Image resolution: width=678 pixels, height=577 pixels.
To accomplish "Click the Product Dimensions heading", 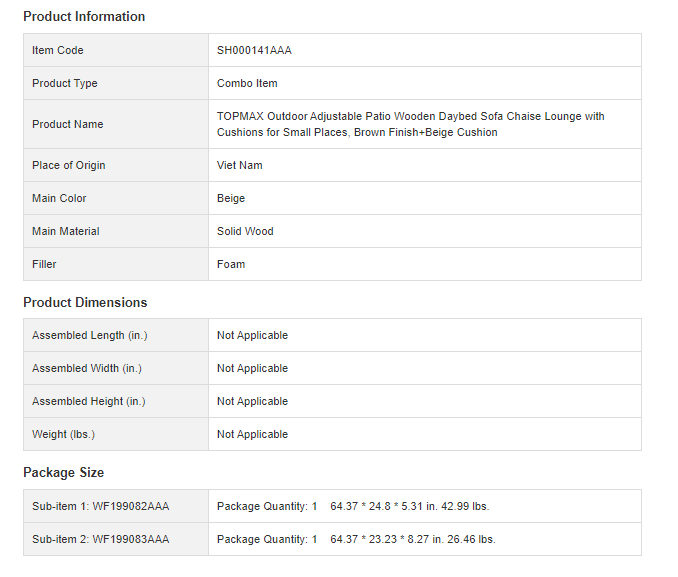I will click(x=85, y=303).
